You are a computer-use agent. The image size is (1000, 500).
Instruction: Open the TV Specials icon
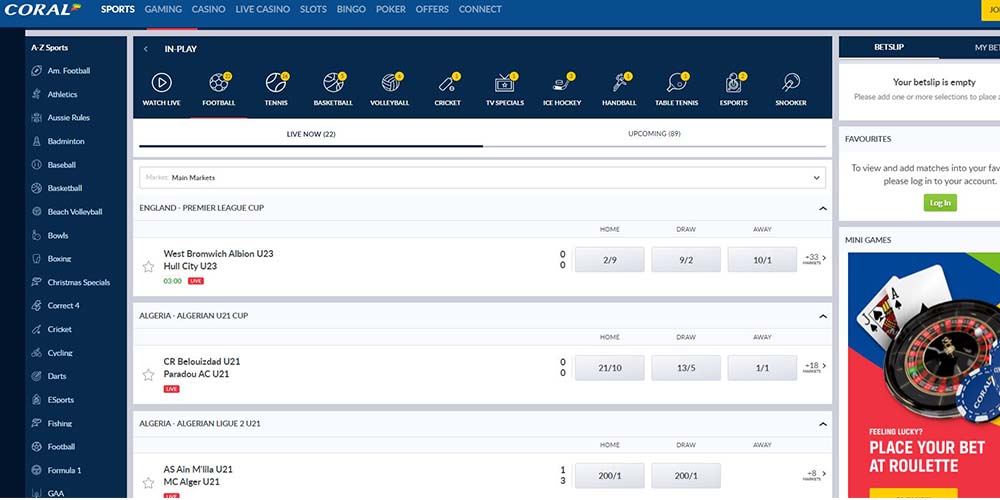coord(504,83)
